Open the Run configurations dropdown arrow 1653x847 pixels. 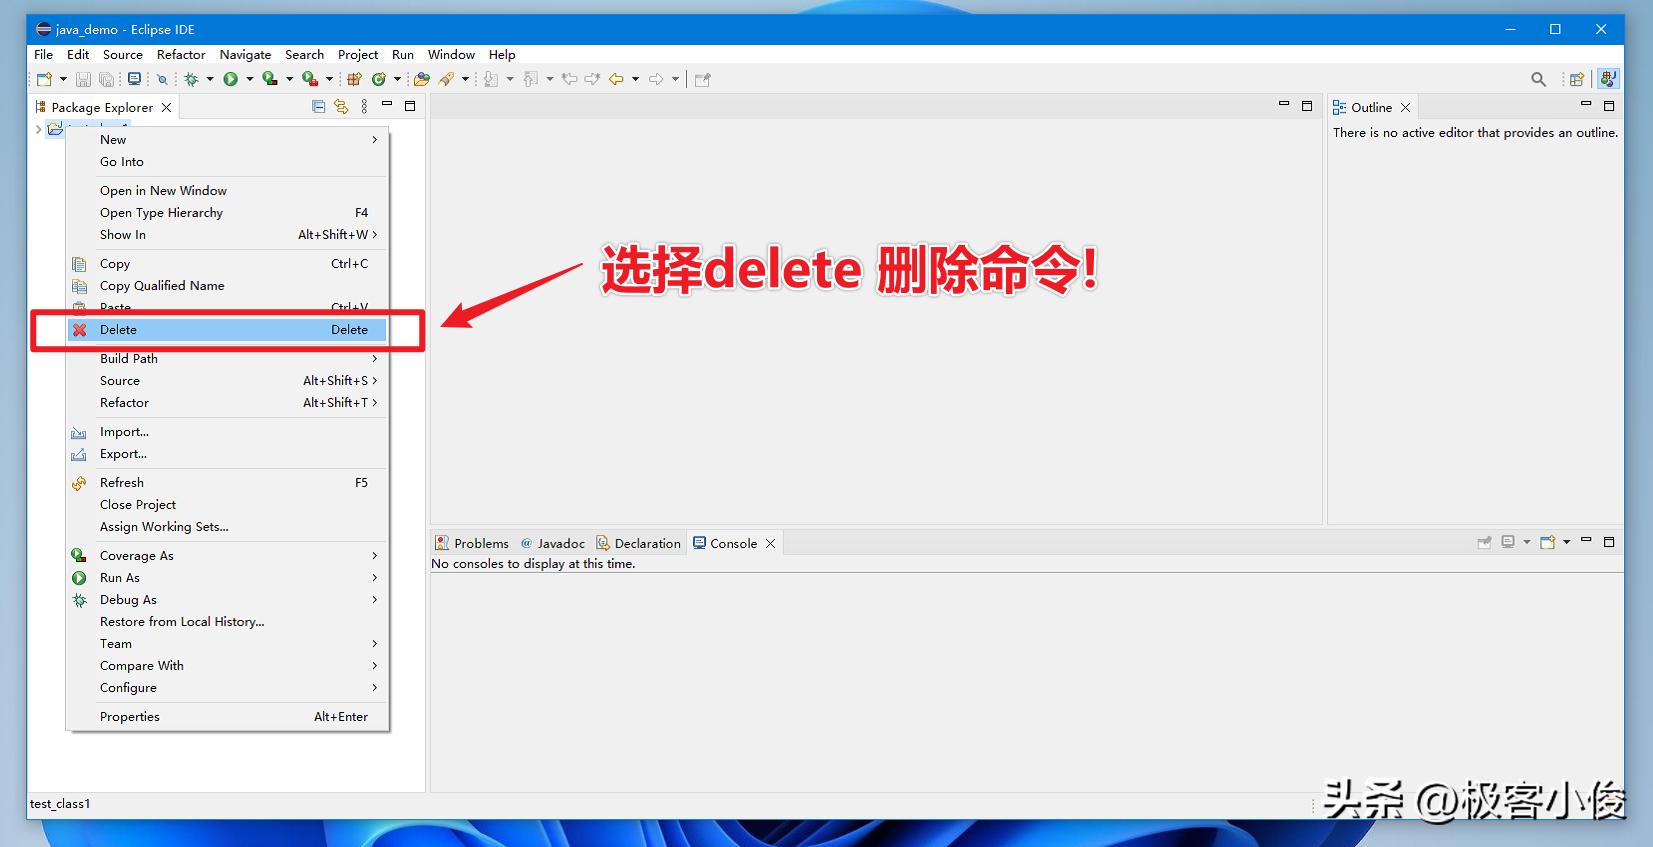pos(250,79)
